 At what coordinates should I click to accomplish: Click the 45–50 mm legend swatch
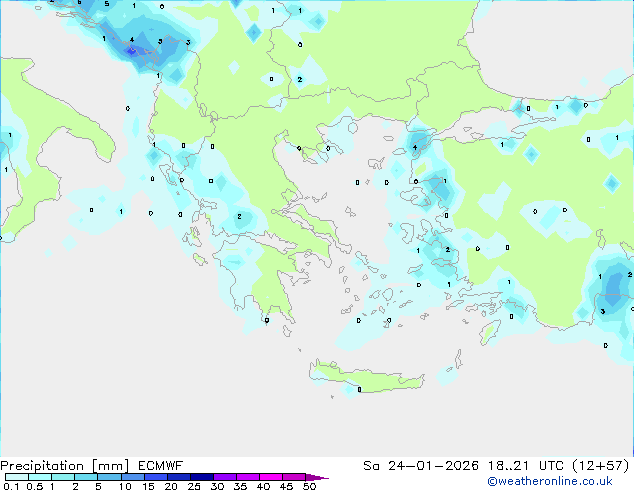click(294, 477)
